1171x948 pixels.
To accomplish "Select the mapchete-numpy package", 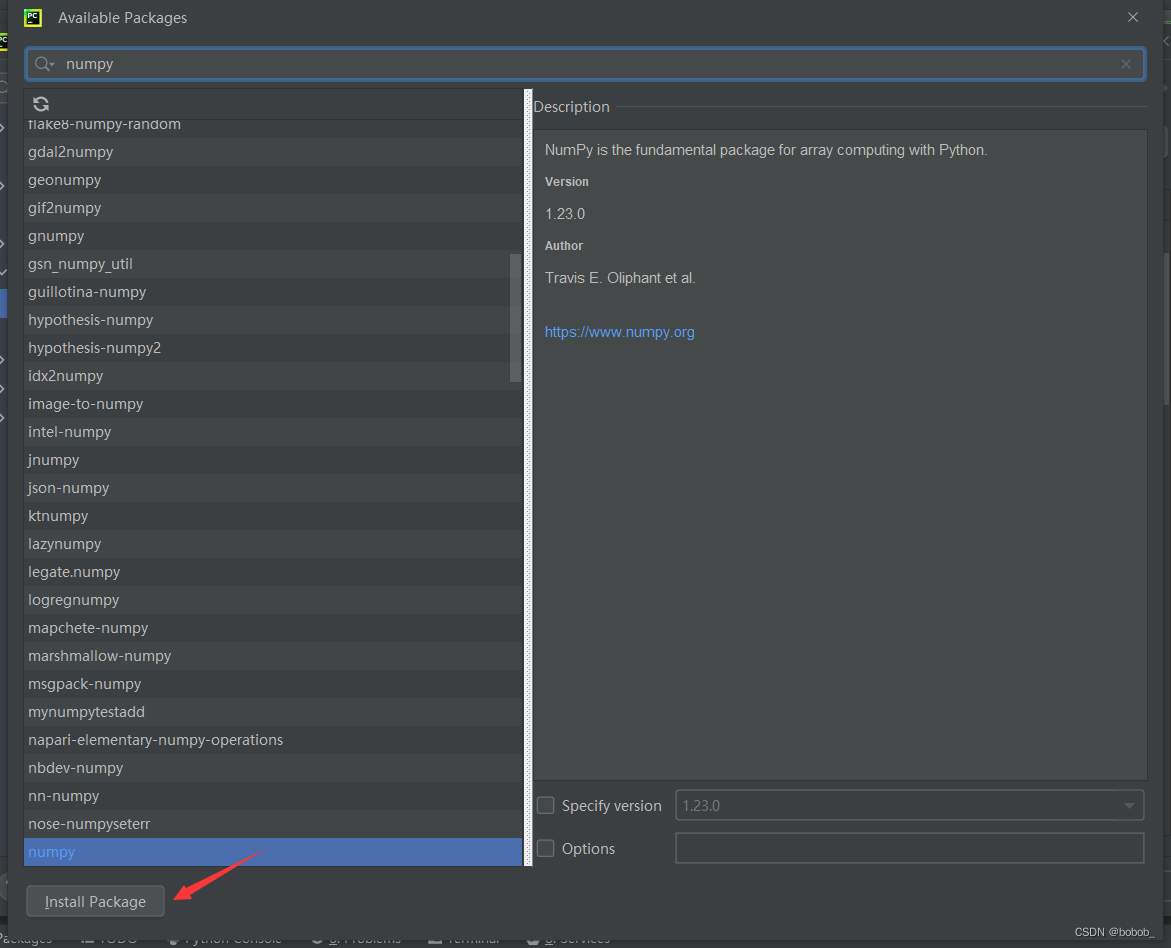I will 273,628.
